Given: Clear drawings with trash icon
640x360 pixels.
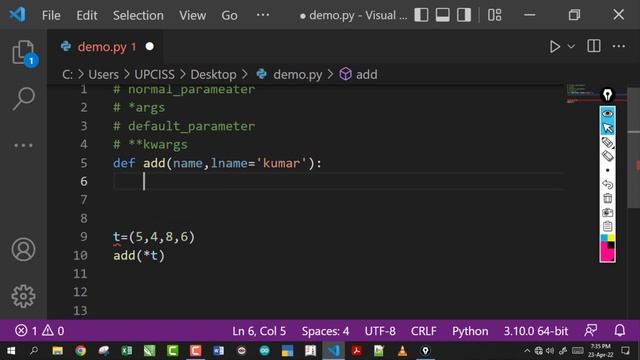Looking at the screenshot, I should click(x=607, y=198).
